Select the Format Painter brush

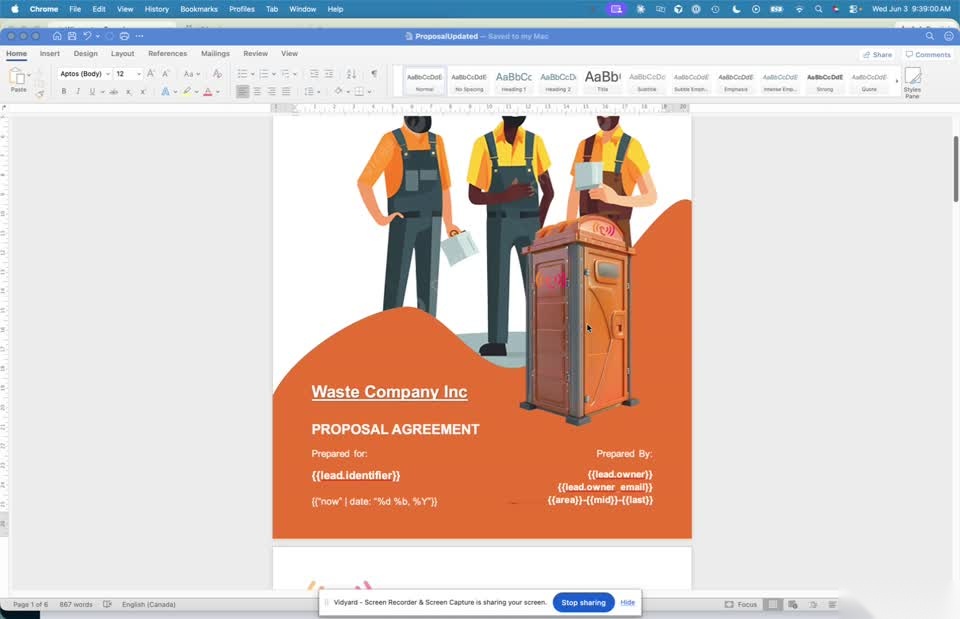click(x=40, y=94)
